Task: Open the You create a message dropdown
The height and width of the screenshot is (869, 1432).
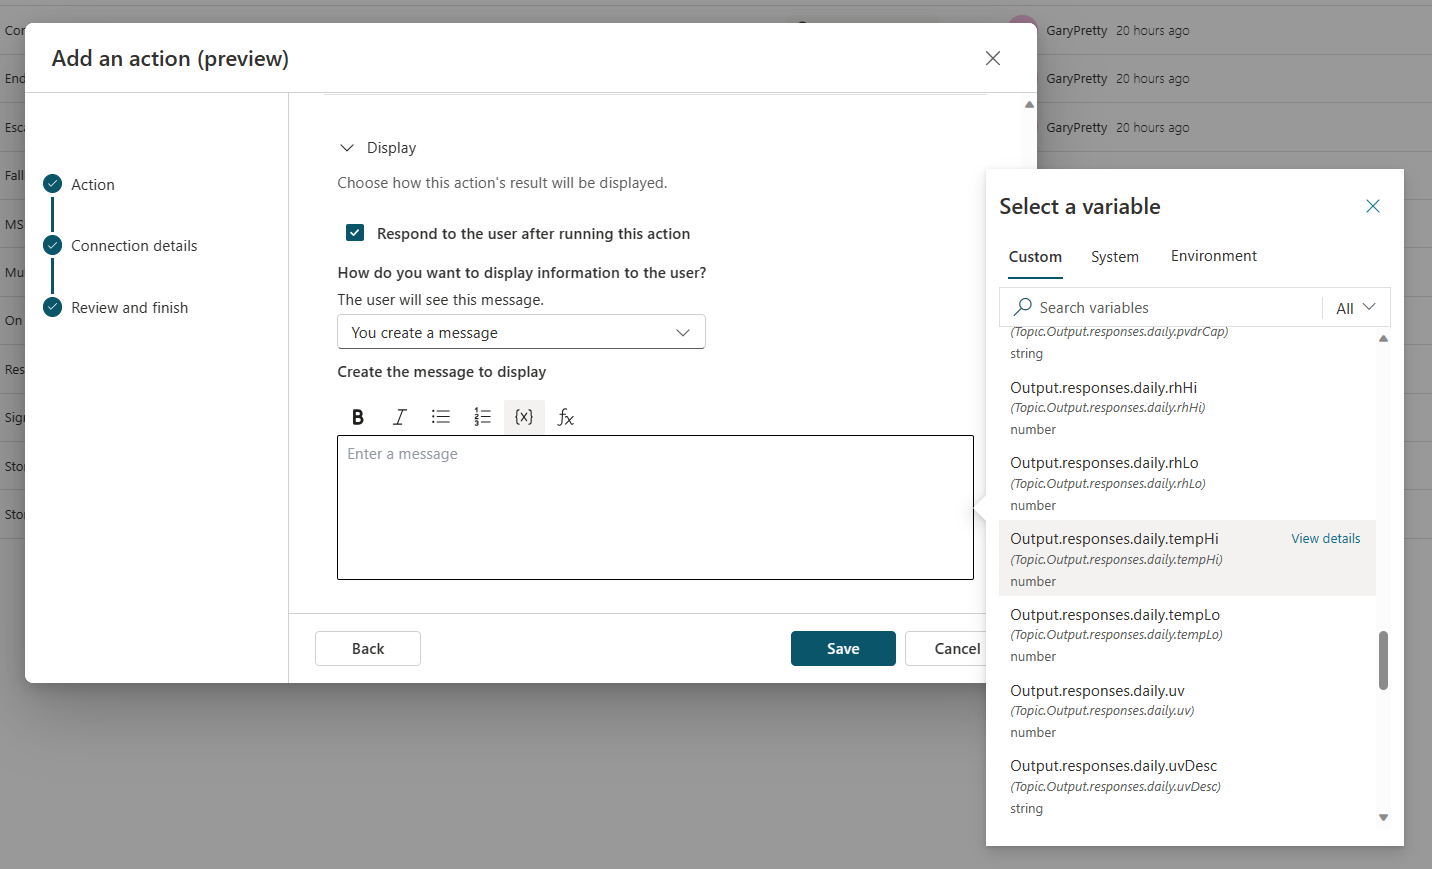Action: tap(521, 332)
